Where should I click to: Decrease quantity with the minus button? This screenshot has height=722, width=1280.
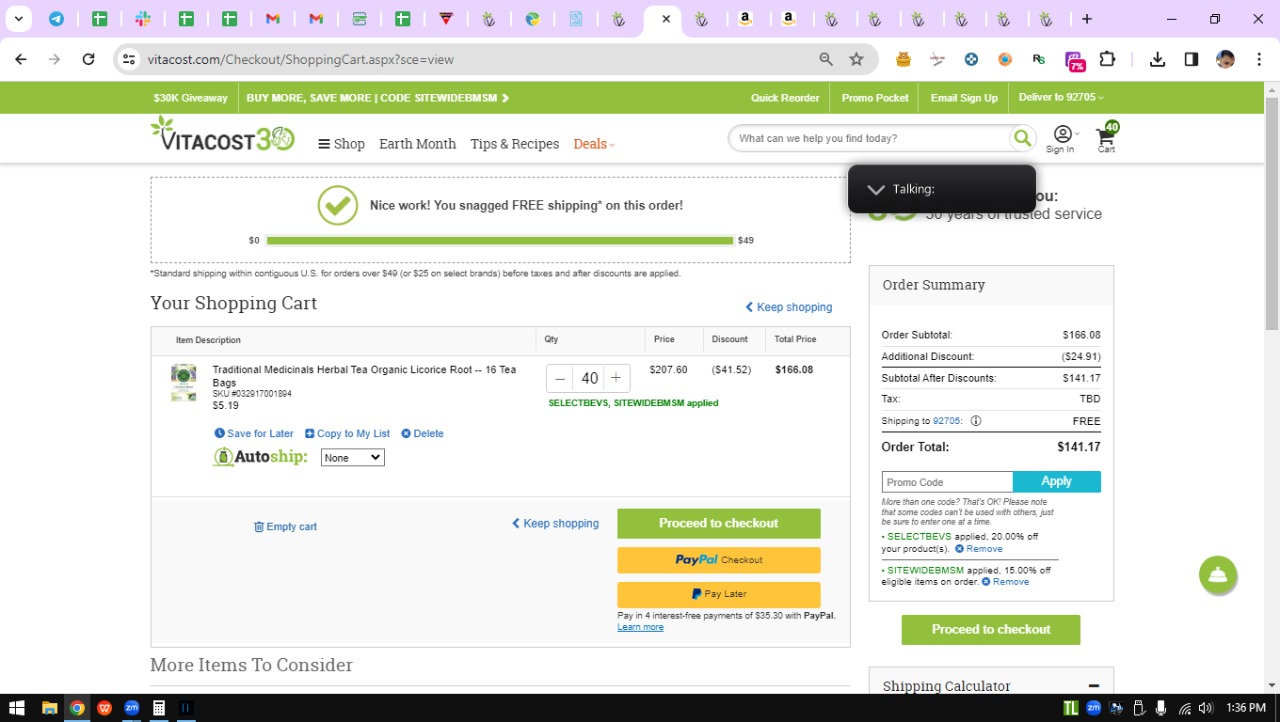pos(560,378)
